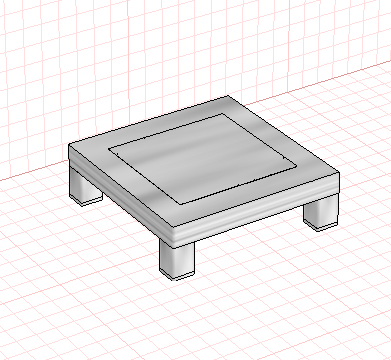Select the front corner table leg

pyautogui.click(x=177, y=260)
